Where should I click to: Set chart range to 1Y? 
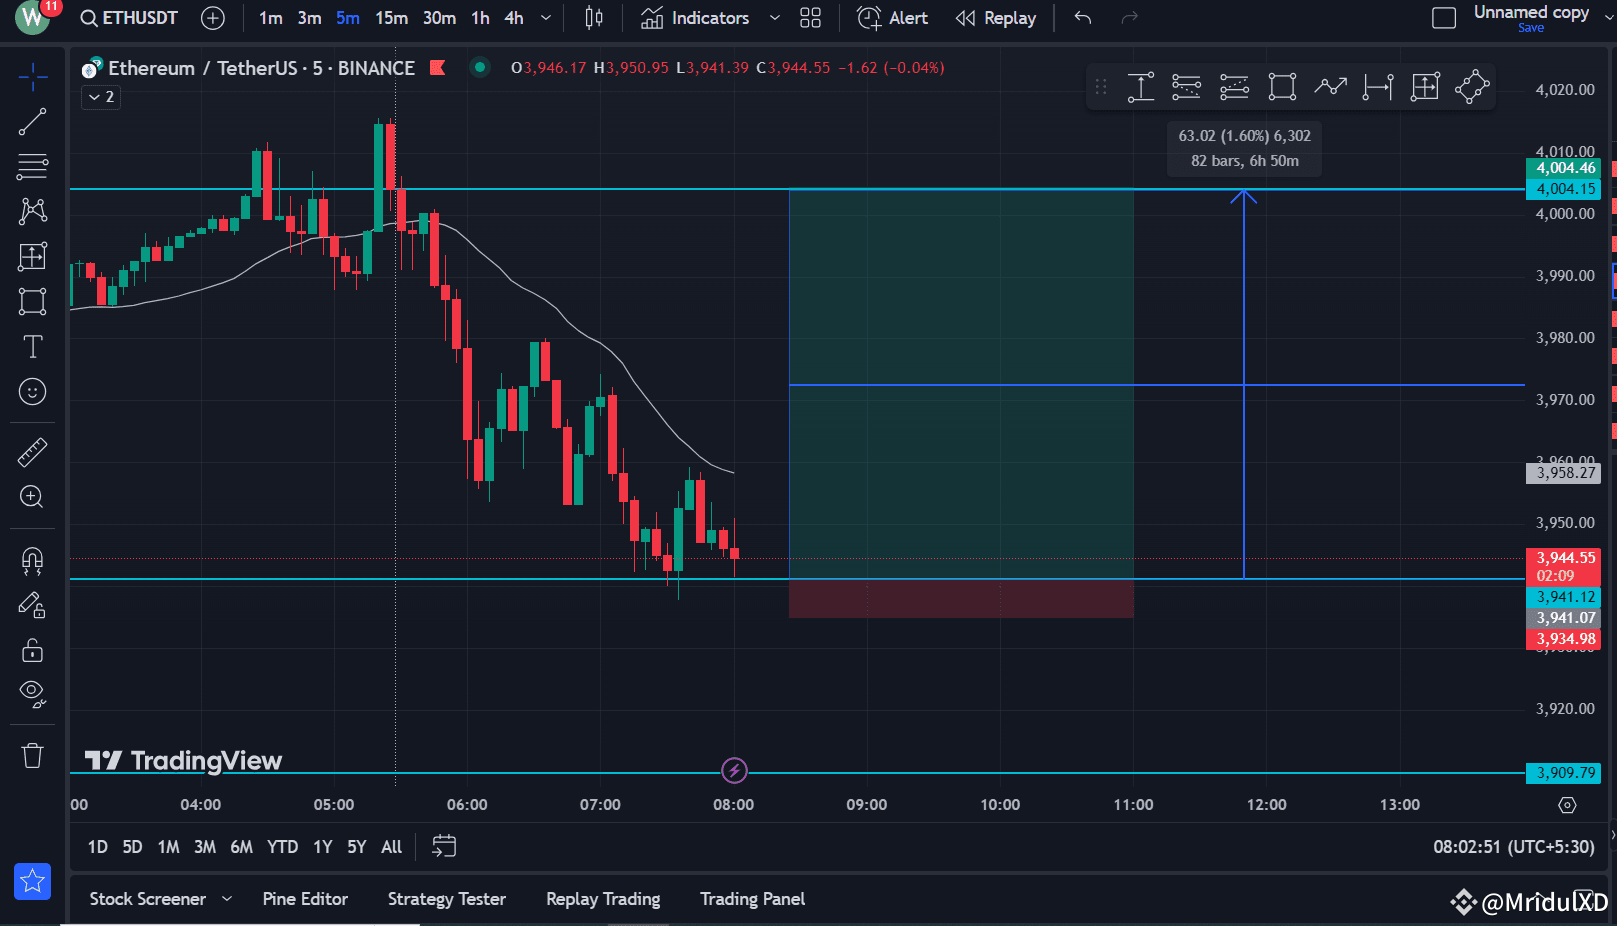pos(322,847)
